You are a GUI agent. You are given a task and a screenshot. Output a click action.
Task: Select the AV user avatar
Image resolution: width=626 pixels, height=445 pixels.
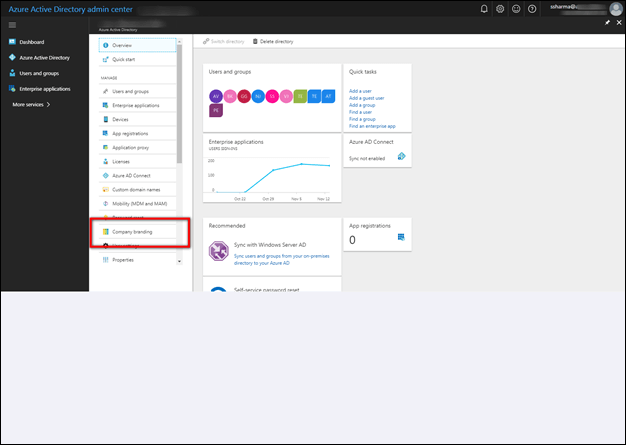(x=216, y=96)
